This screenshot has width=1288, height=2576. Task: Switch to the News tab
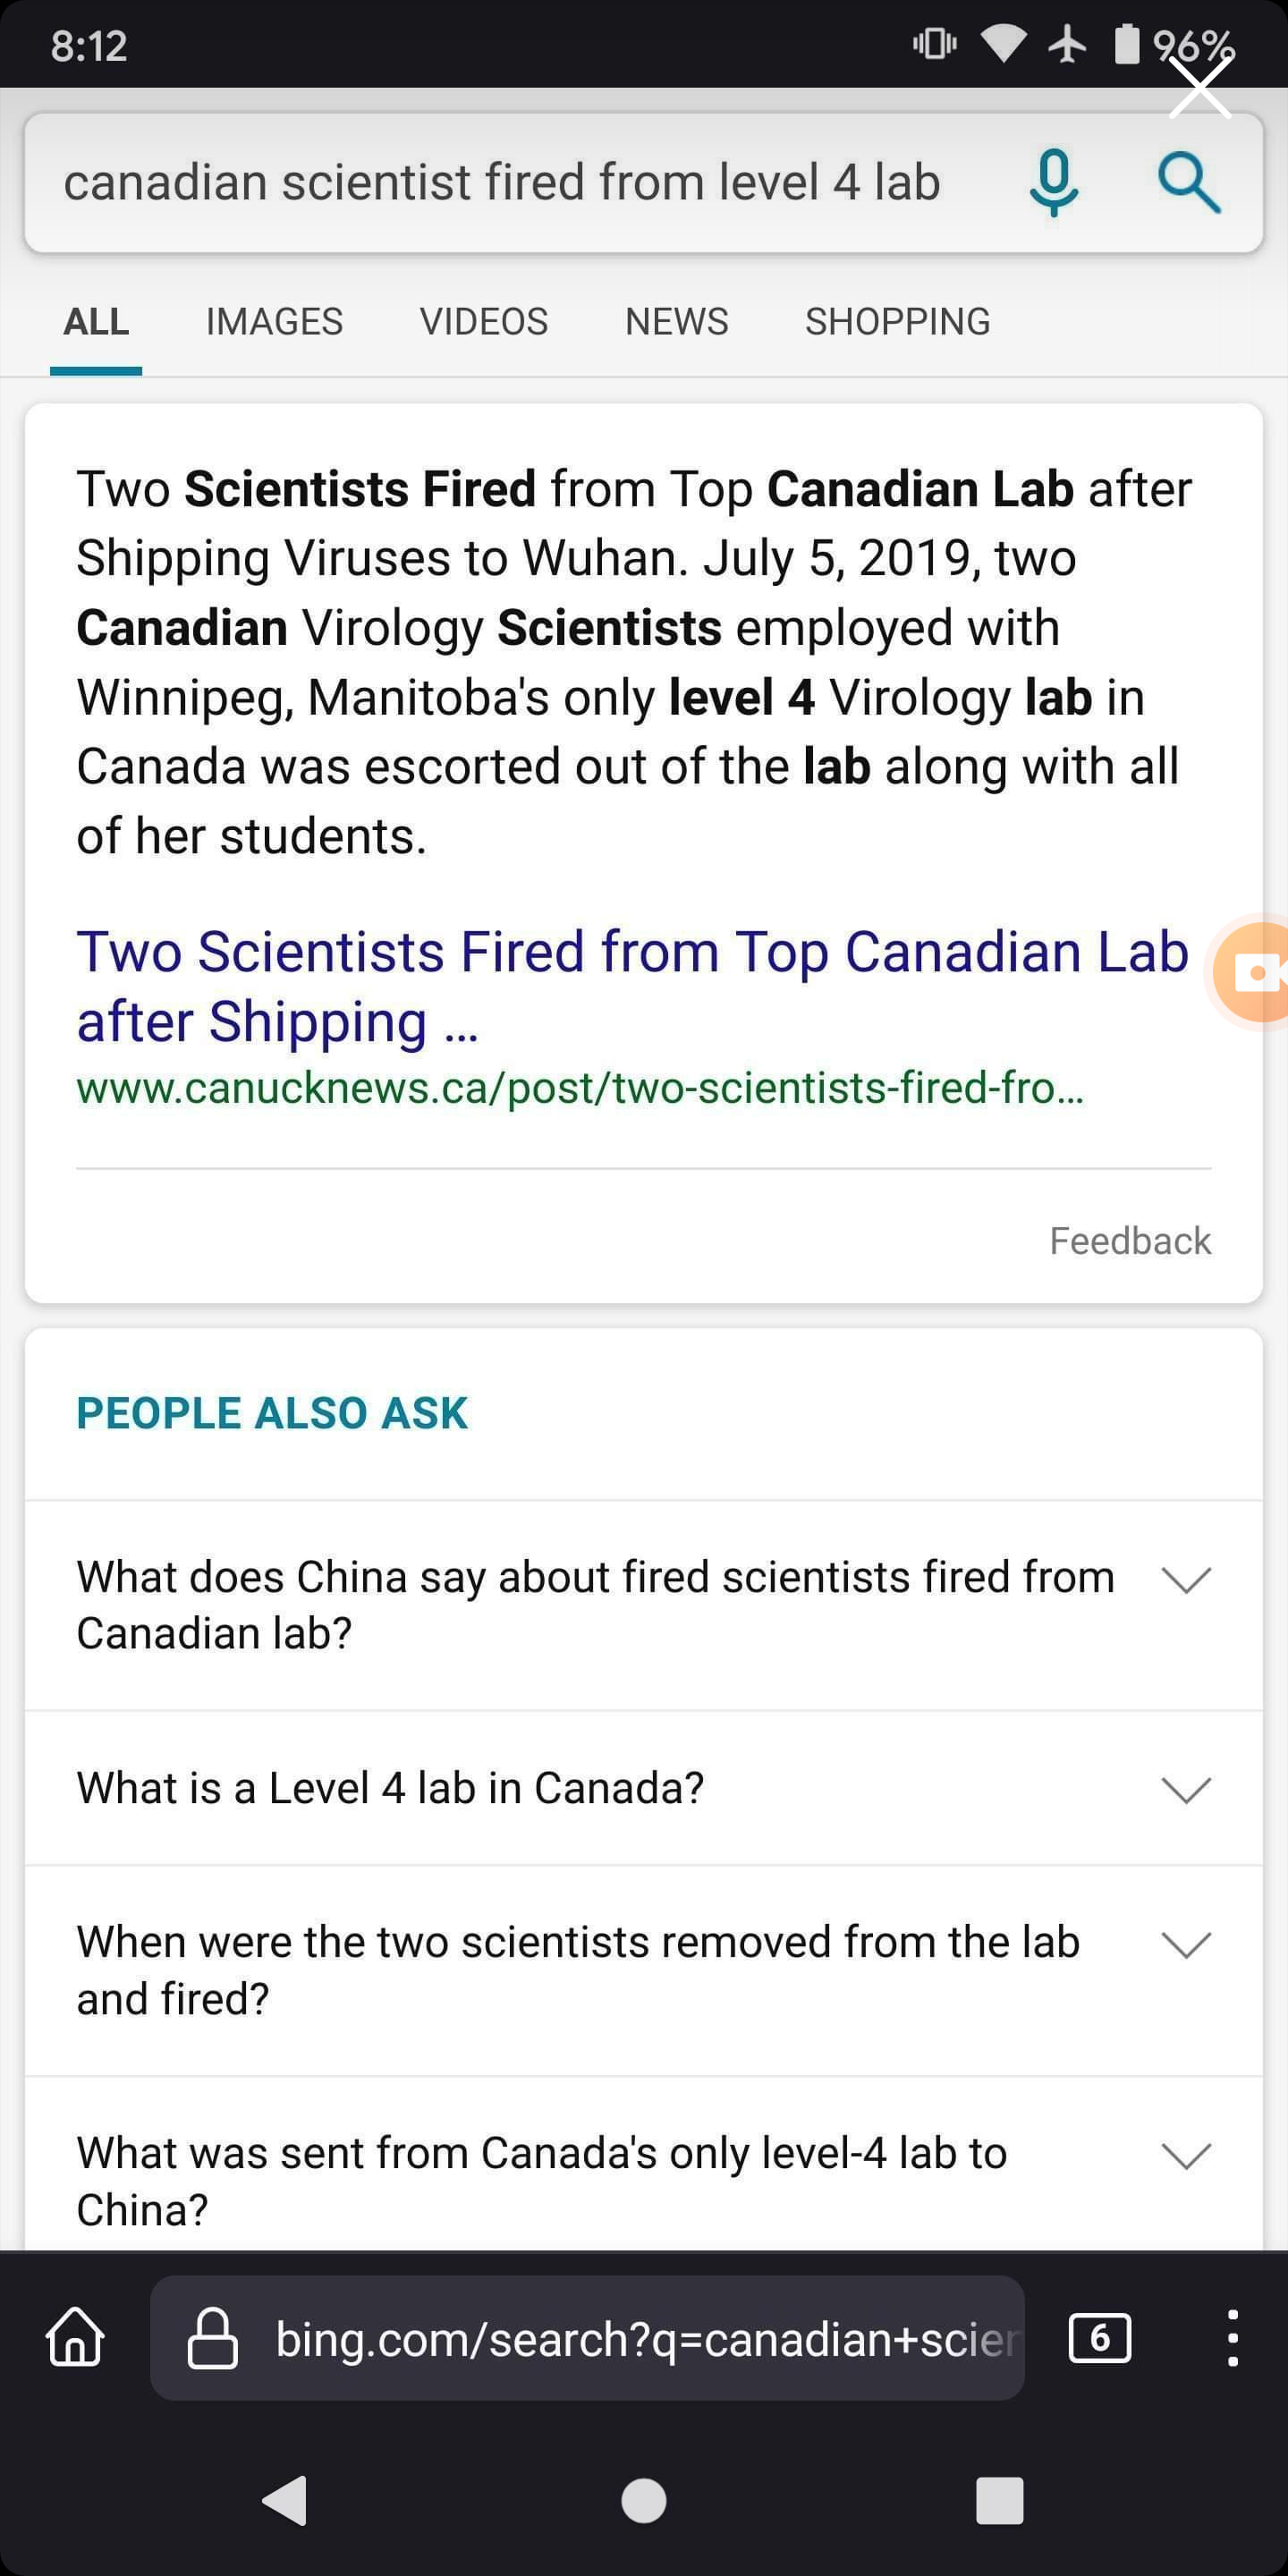tap(676, 322)
